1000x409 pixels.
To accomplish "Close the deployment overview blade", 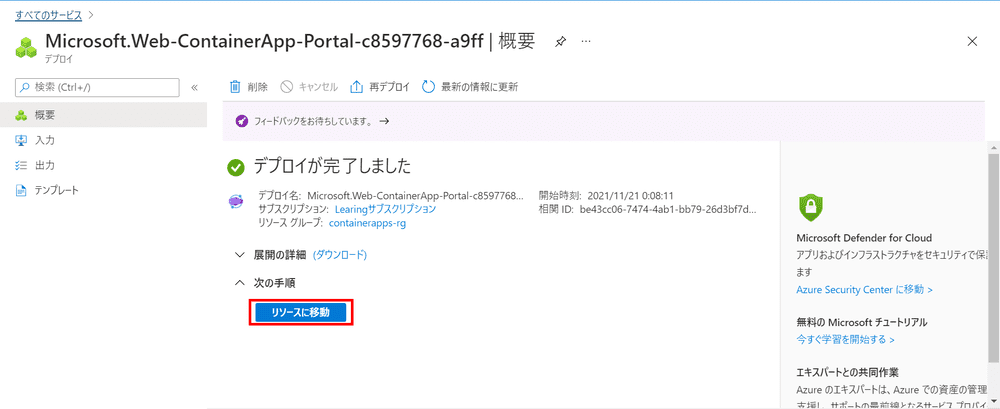I will coord(973,41).
